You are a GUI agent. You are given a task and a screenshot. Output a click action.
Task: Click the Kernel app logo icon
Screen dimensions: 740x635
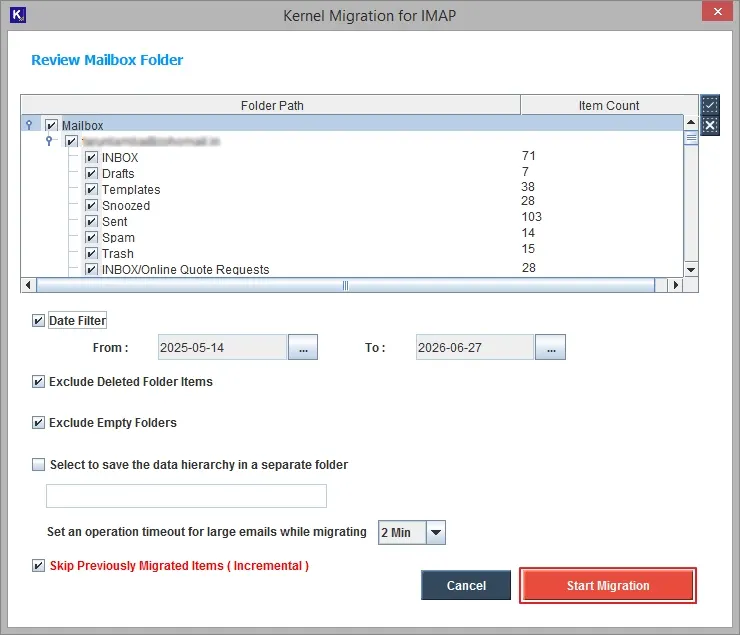[17, 15]
